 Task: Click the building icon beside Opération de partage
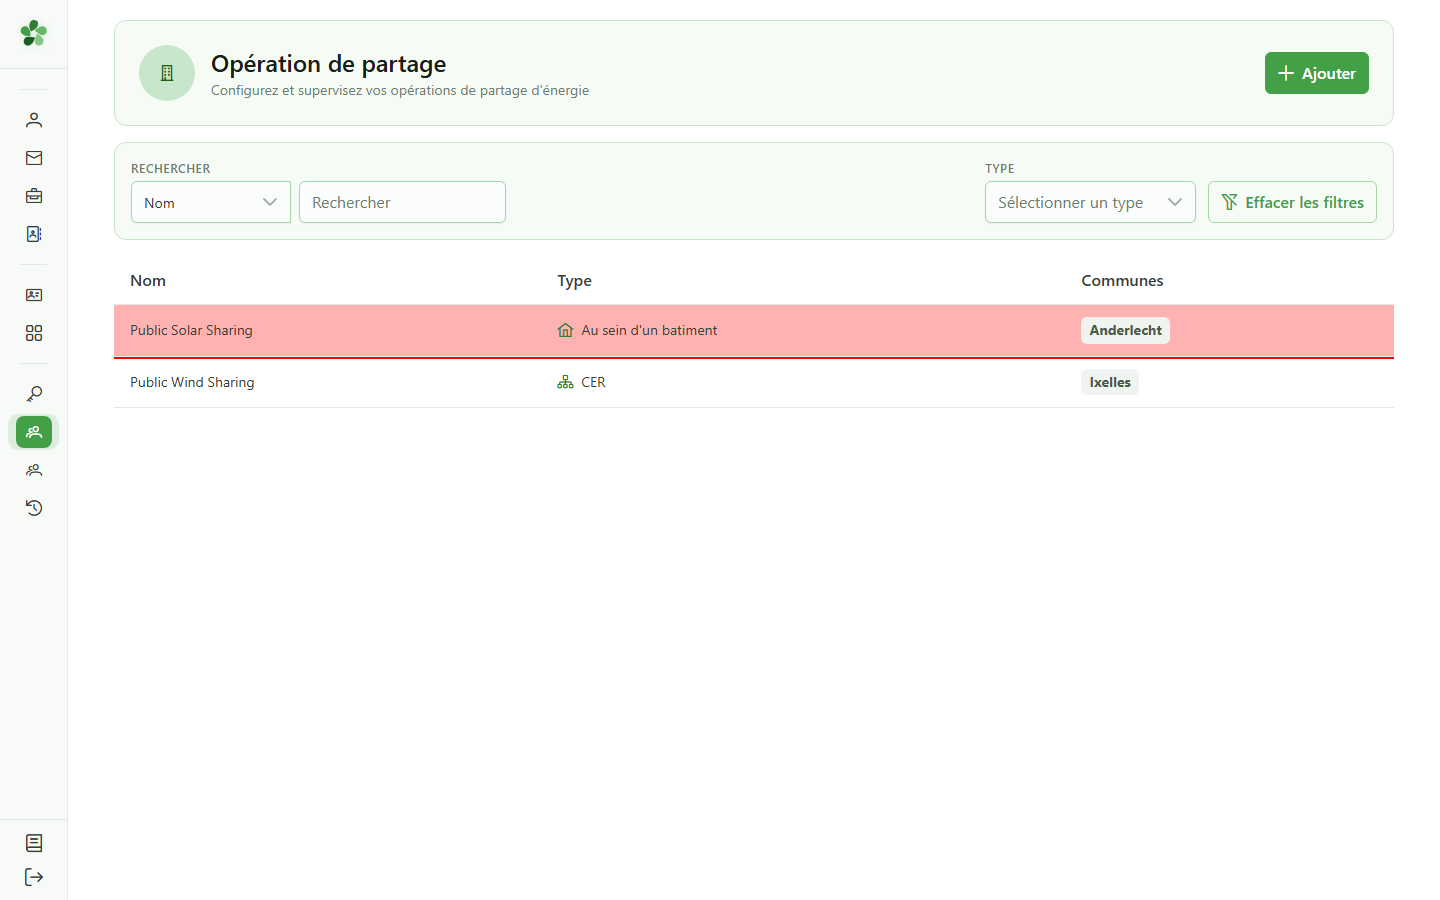(167, 73)
